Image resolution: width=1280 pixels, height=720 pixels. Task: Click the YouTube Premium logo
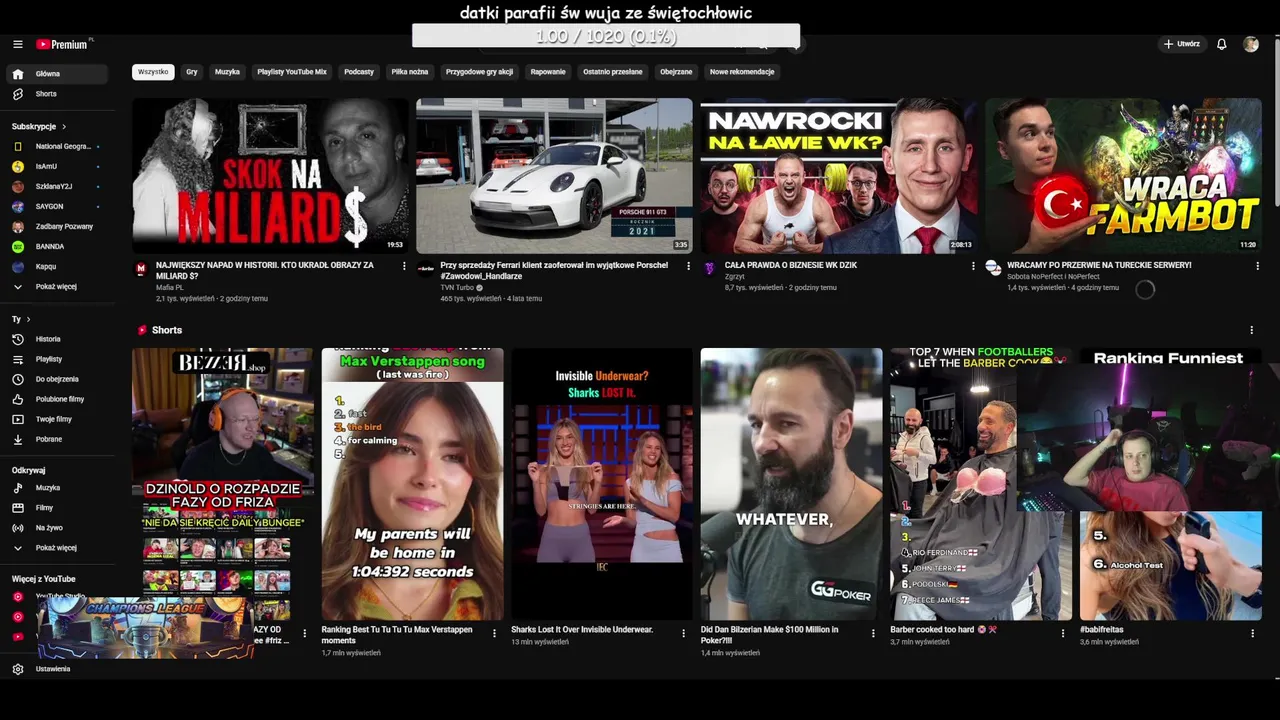63,44
